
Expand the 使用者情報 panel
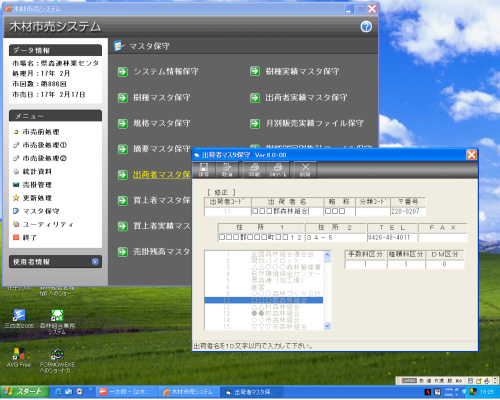(x=95, y=262)
